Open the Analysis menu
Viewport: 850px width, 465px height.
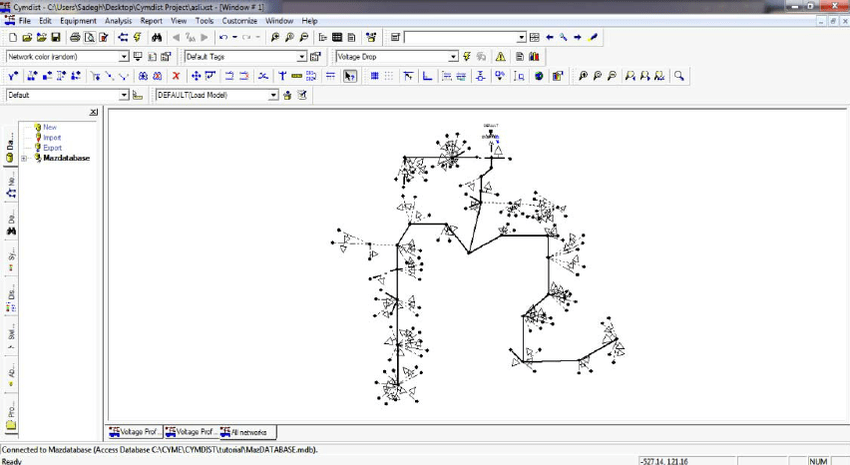click(x=118, y=20)
